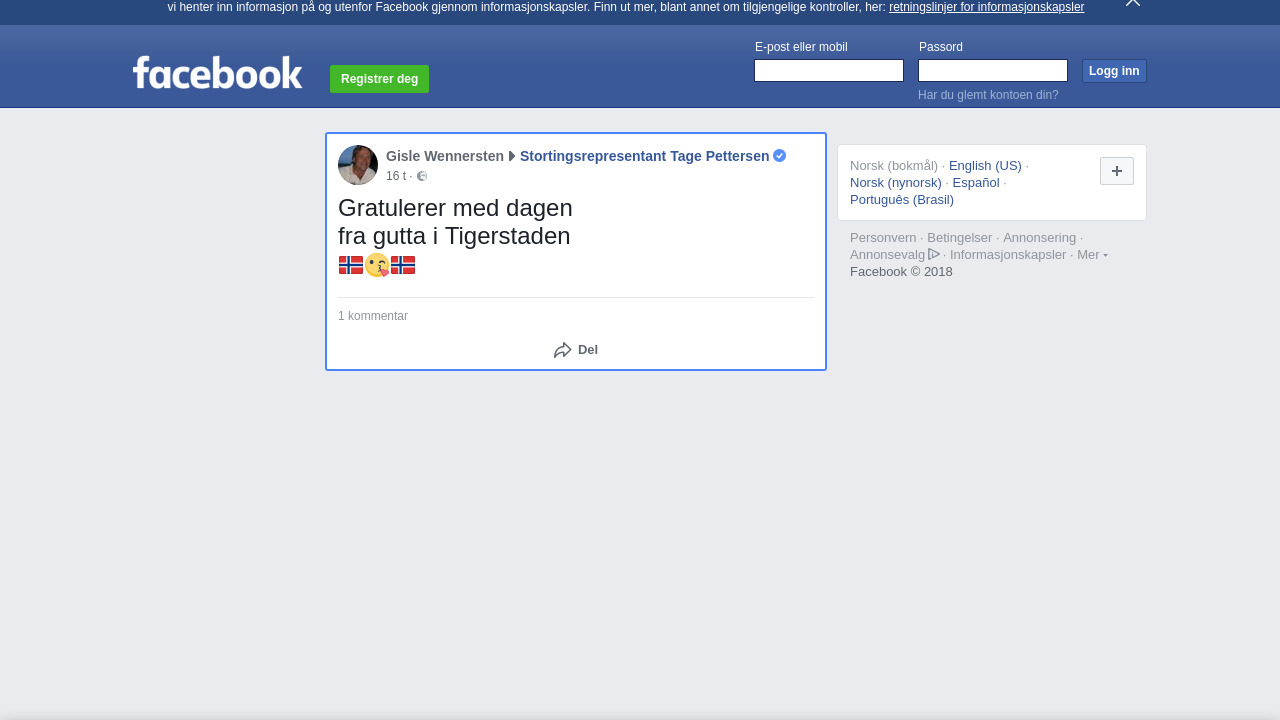Switch language to English (US)
The height and width of the screenshot is (720, 1280).
coord(985,166)
